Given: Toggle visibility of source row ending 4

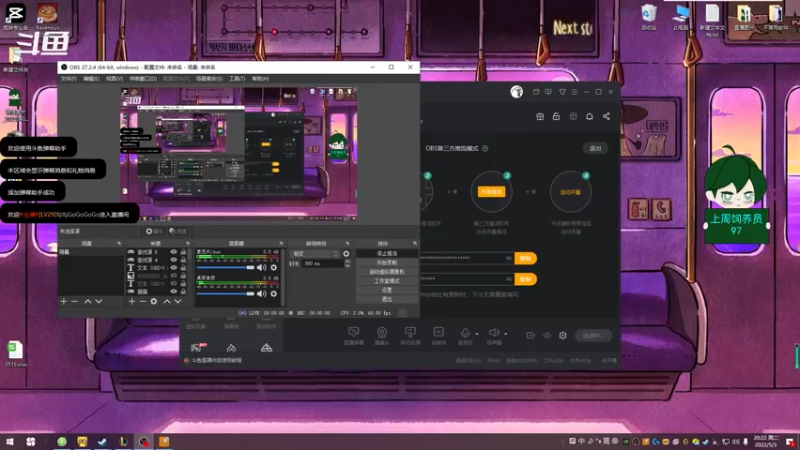Looking at the screenshot, I should point(173,260).
